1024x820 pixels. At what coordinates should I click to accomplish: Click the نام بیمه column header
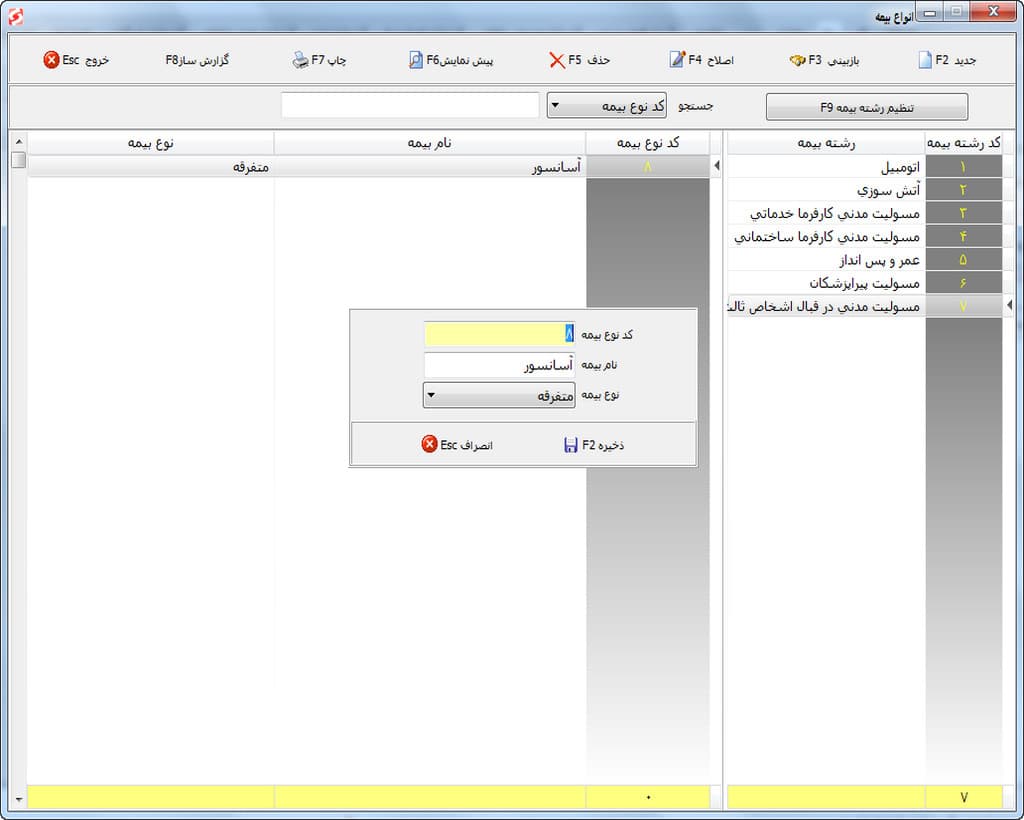pyautogui.click(x=430, y=143)
